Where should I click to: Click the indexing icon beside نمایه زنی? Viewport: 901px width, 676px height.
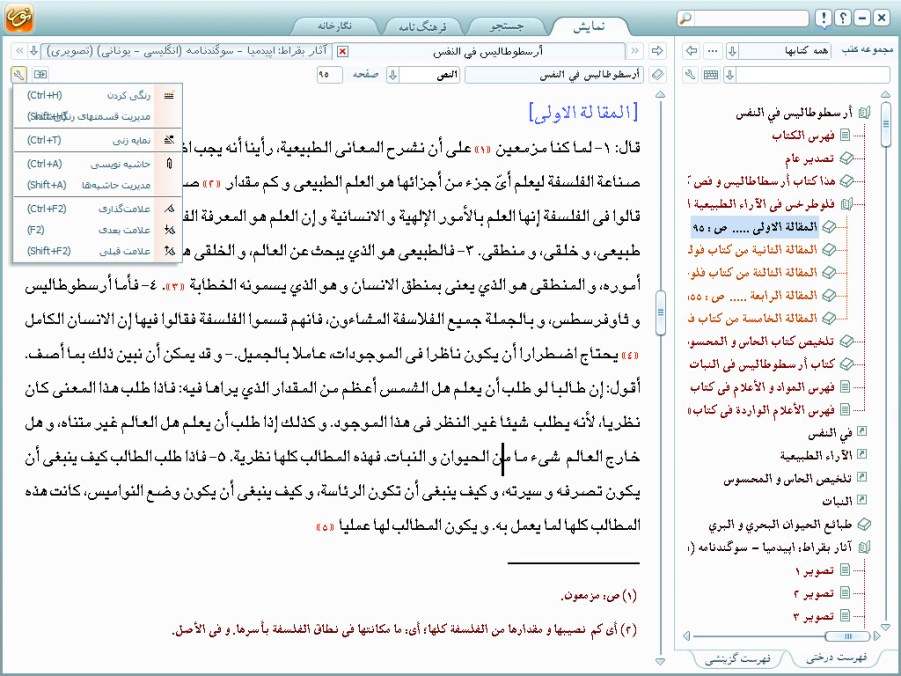coord(168,140)
